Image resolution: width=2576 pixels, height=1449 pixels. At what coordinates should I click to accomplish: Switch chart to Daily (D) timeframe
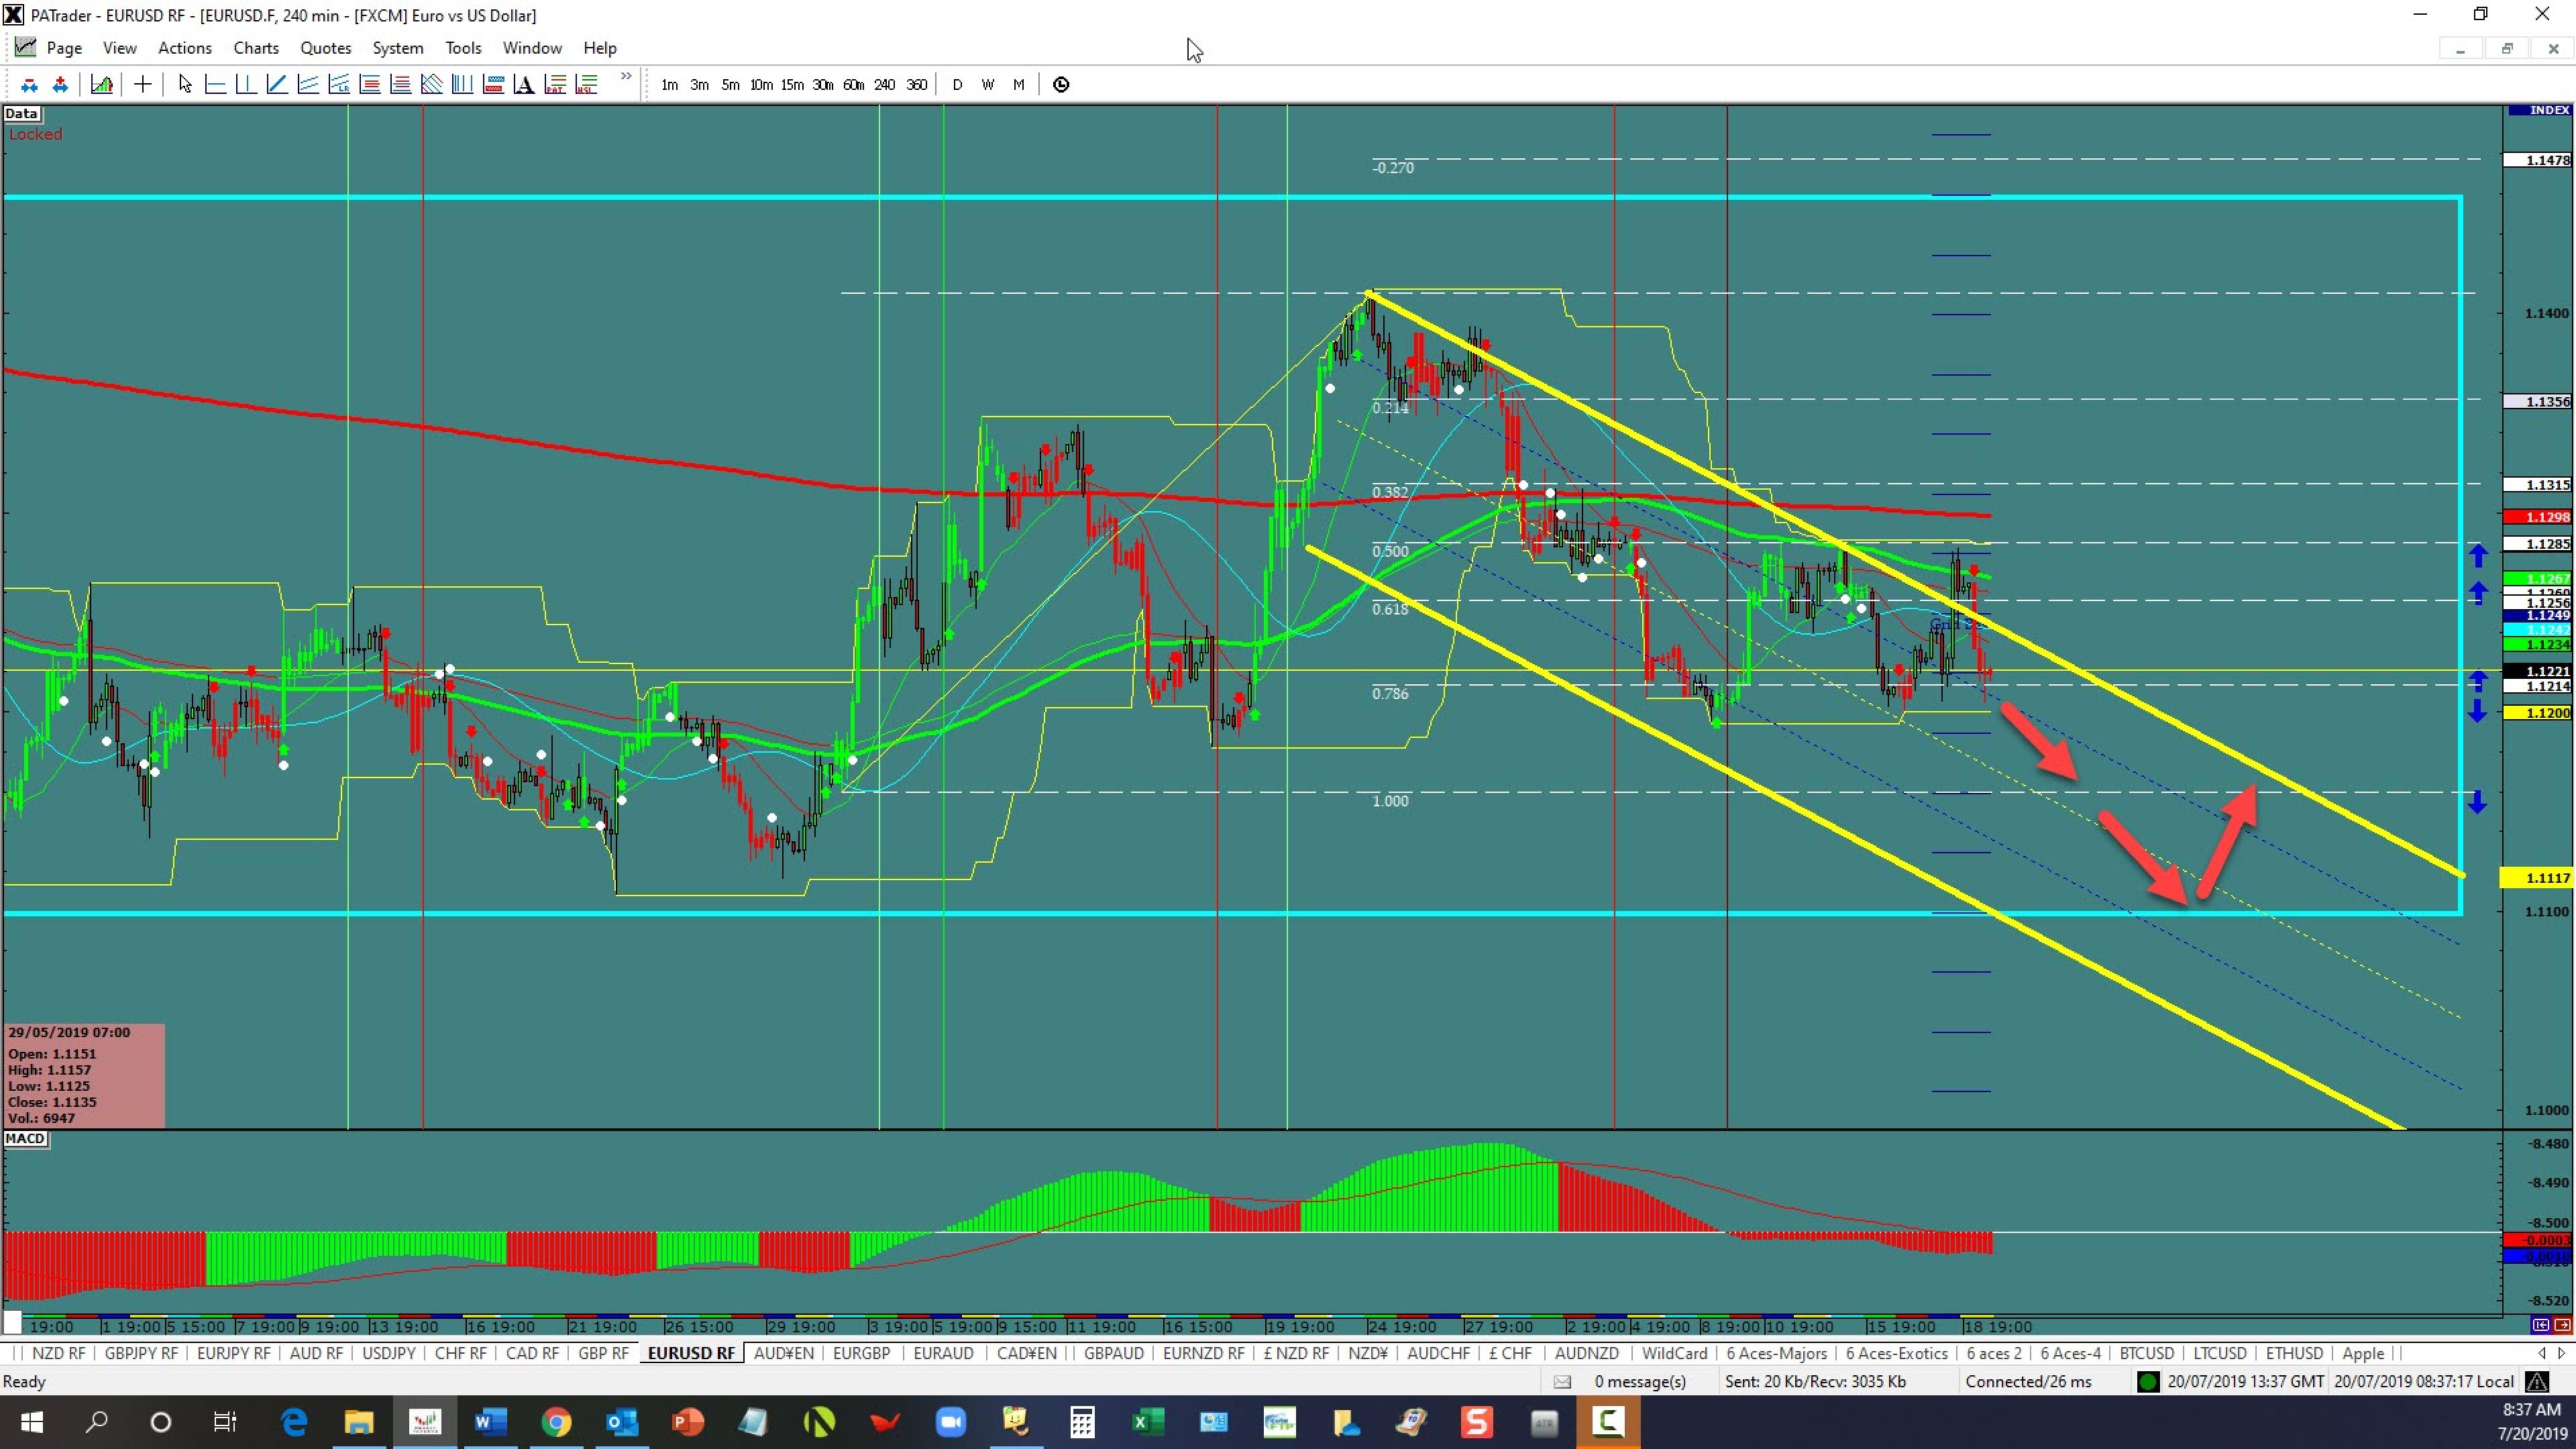(x=957, y=85)
